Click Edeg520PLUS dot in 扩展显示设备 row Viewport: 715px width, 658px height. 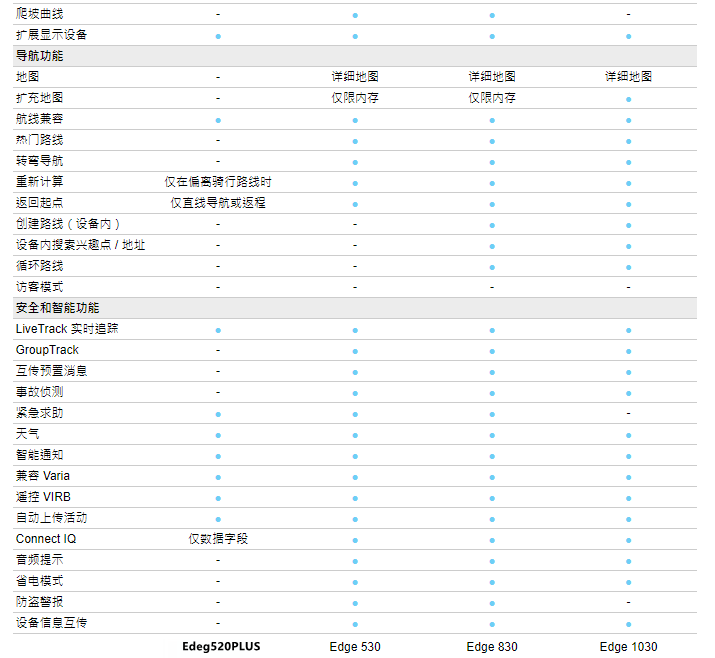click(218, 36)
